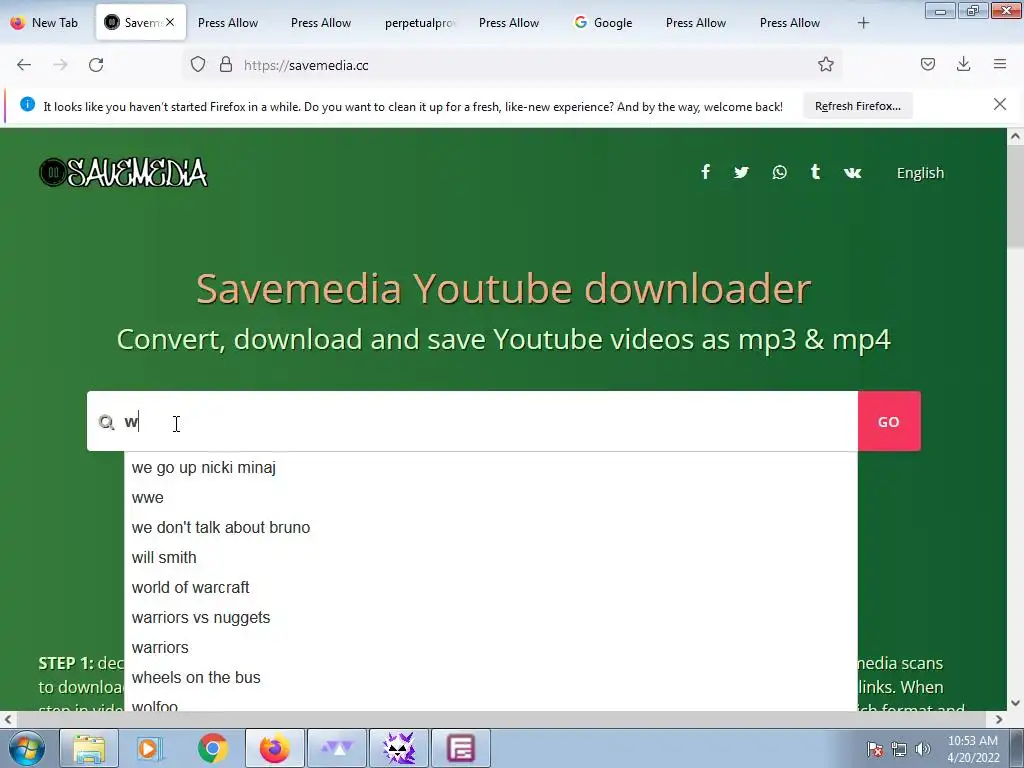Switch to the first Press Allow tab
Image resolution: width=1024 pixels, height=768 pixels.
(228, 23)
